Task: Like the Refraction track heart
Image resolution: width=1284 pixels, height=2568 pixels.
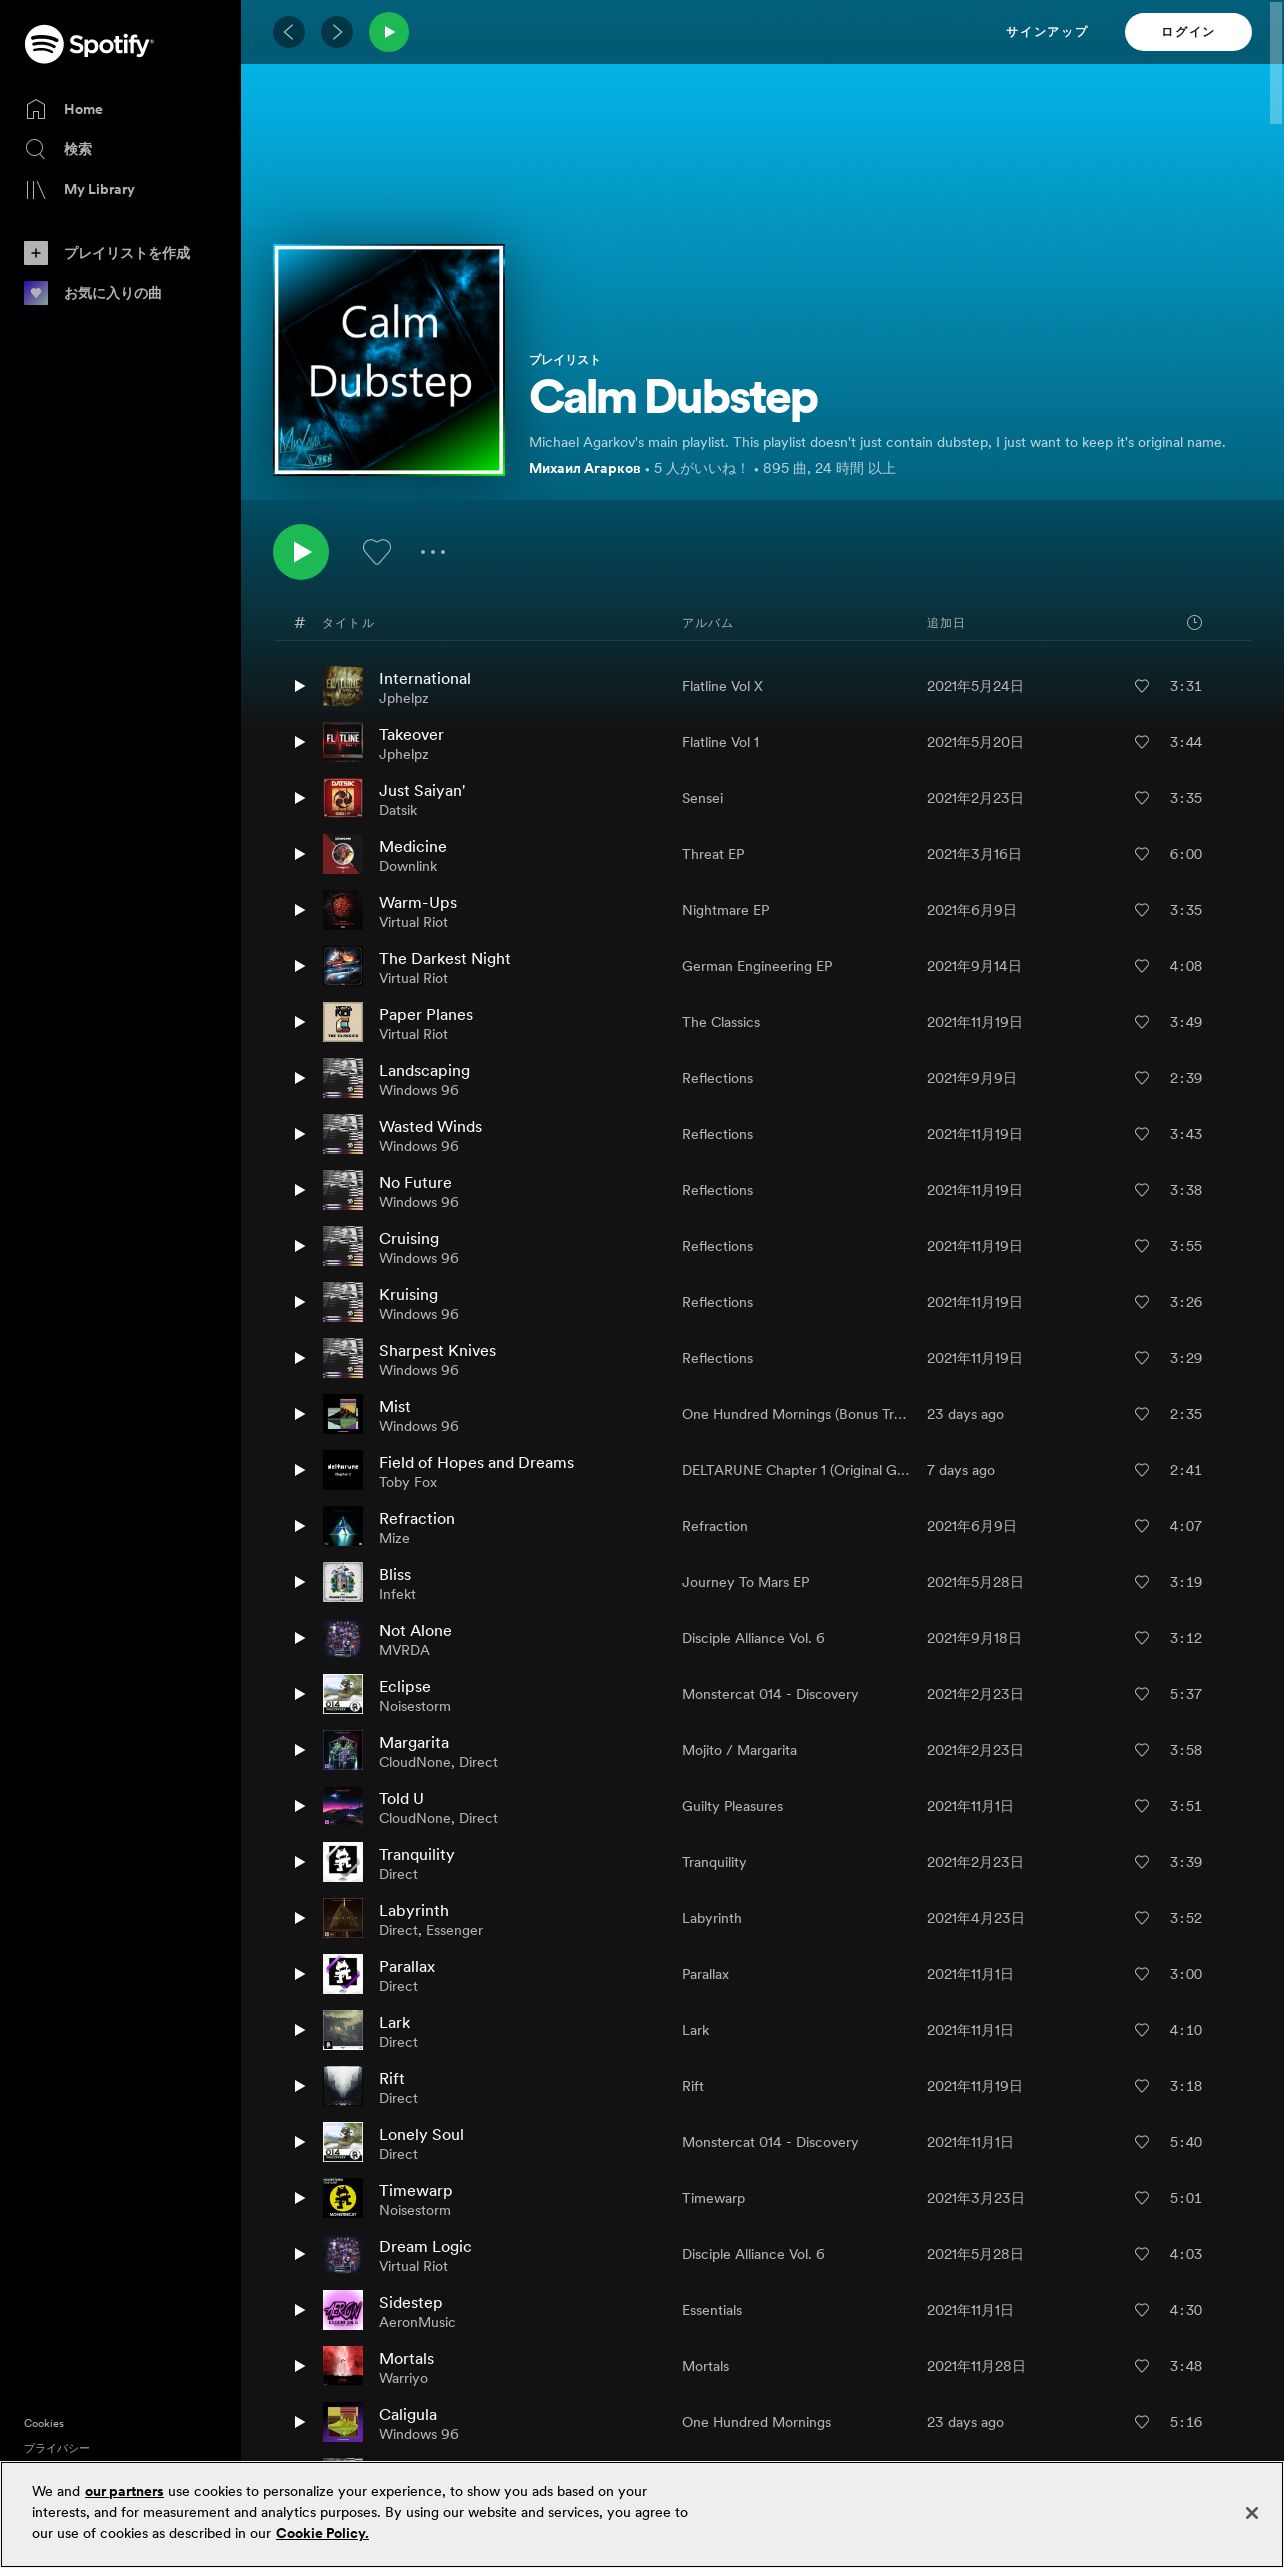Action: (x=1142, y=1526)
